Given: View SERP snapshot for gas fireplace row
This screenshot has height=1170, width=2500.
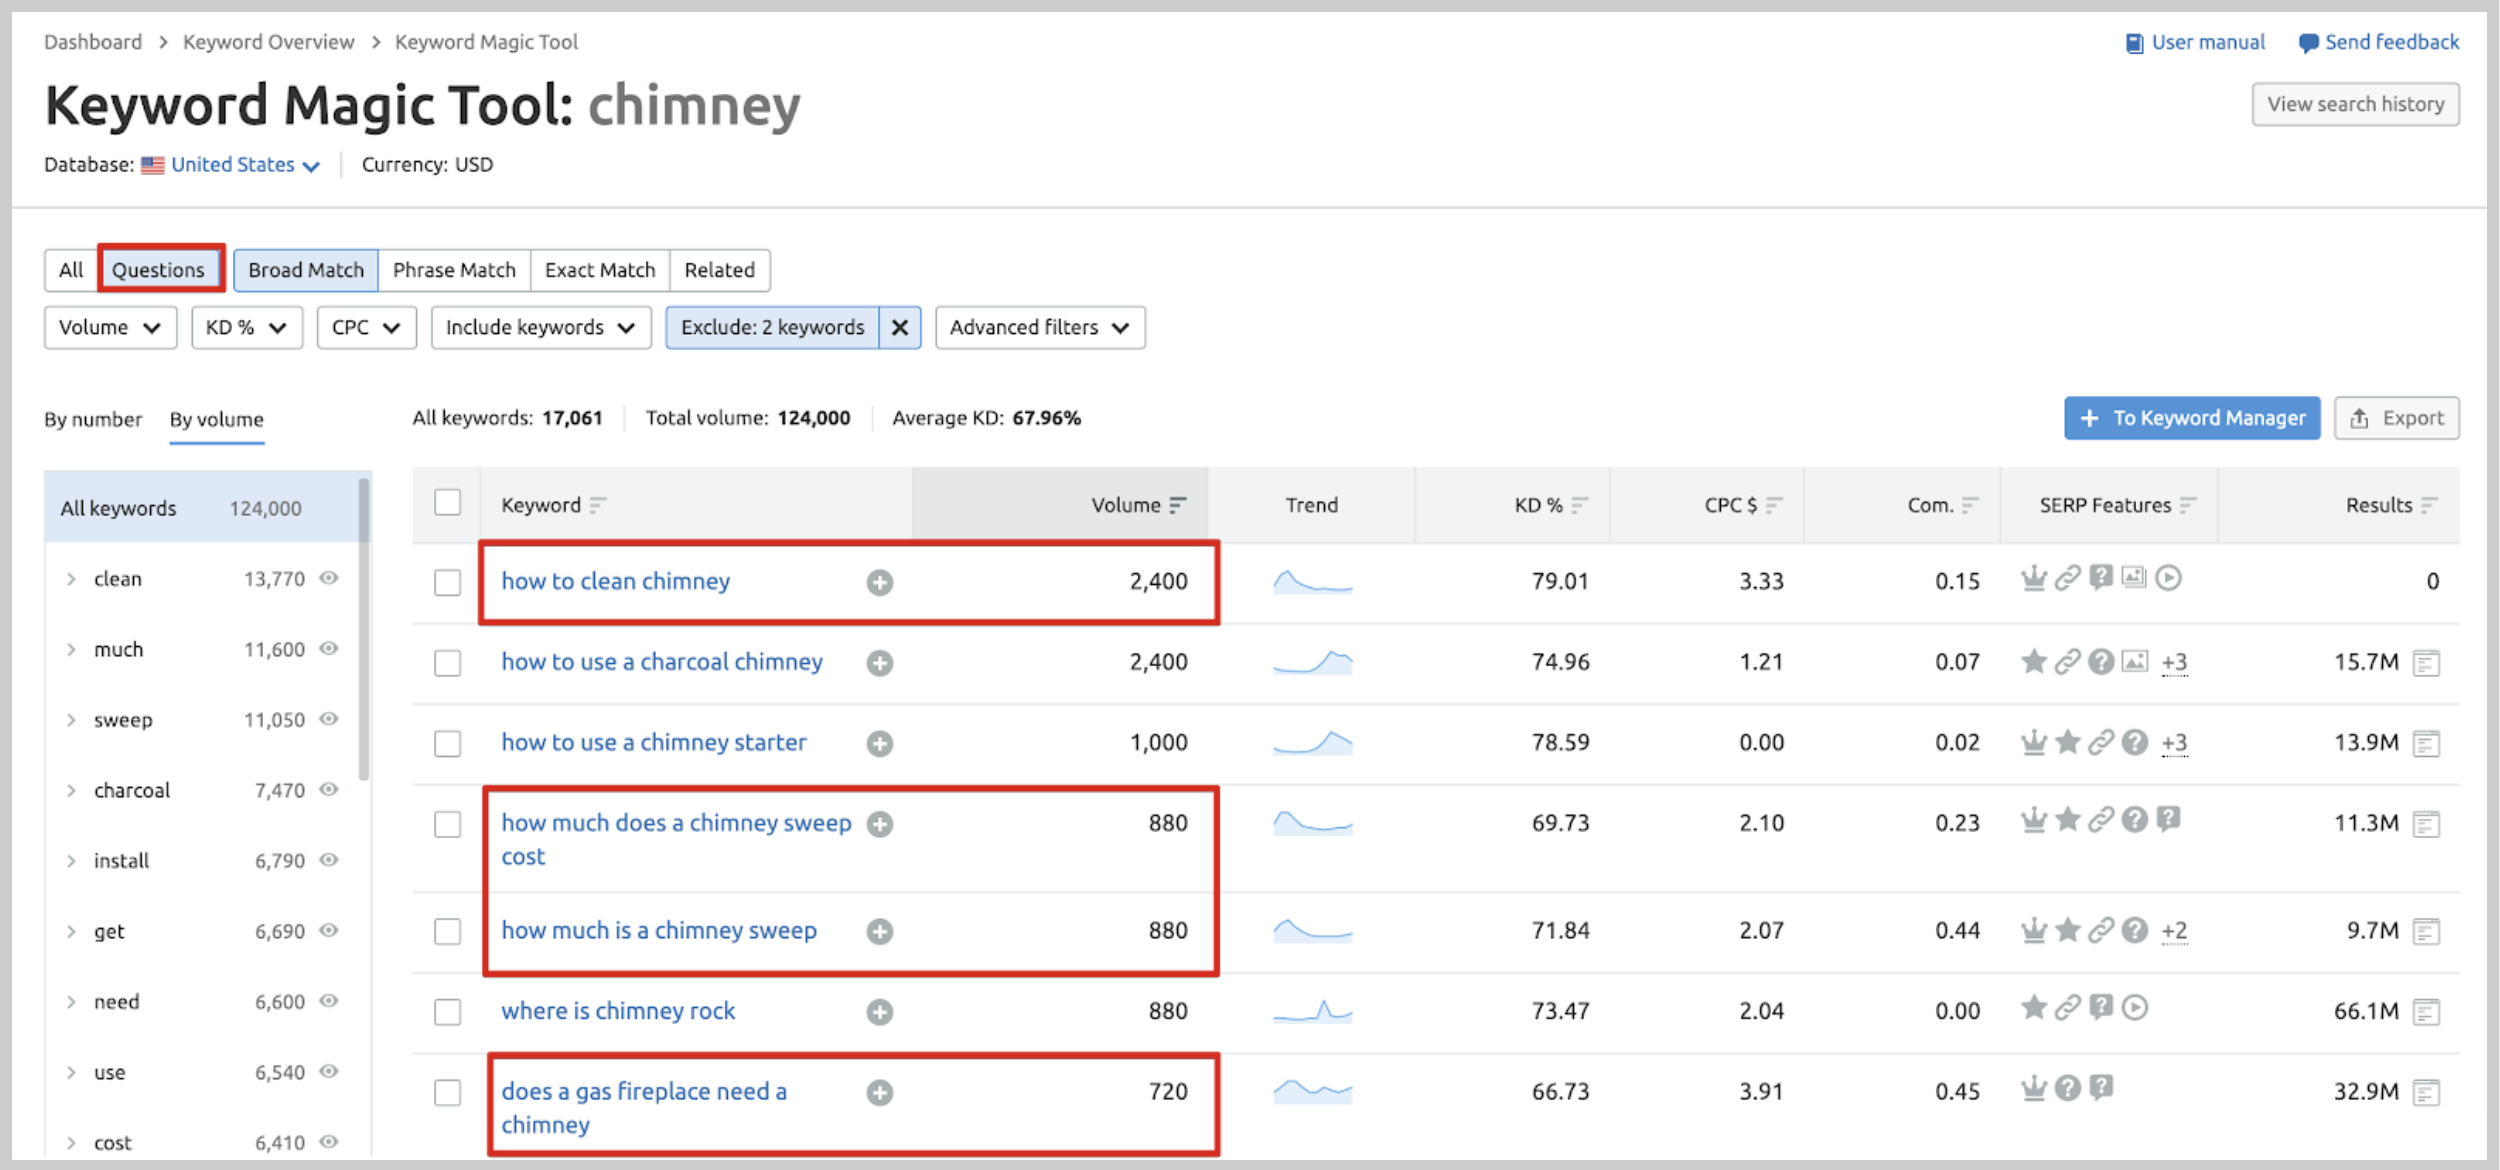Looking at the screenshot, I should tap(2426, 1092).
